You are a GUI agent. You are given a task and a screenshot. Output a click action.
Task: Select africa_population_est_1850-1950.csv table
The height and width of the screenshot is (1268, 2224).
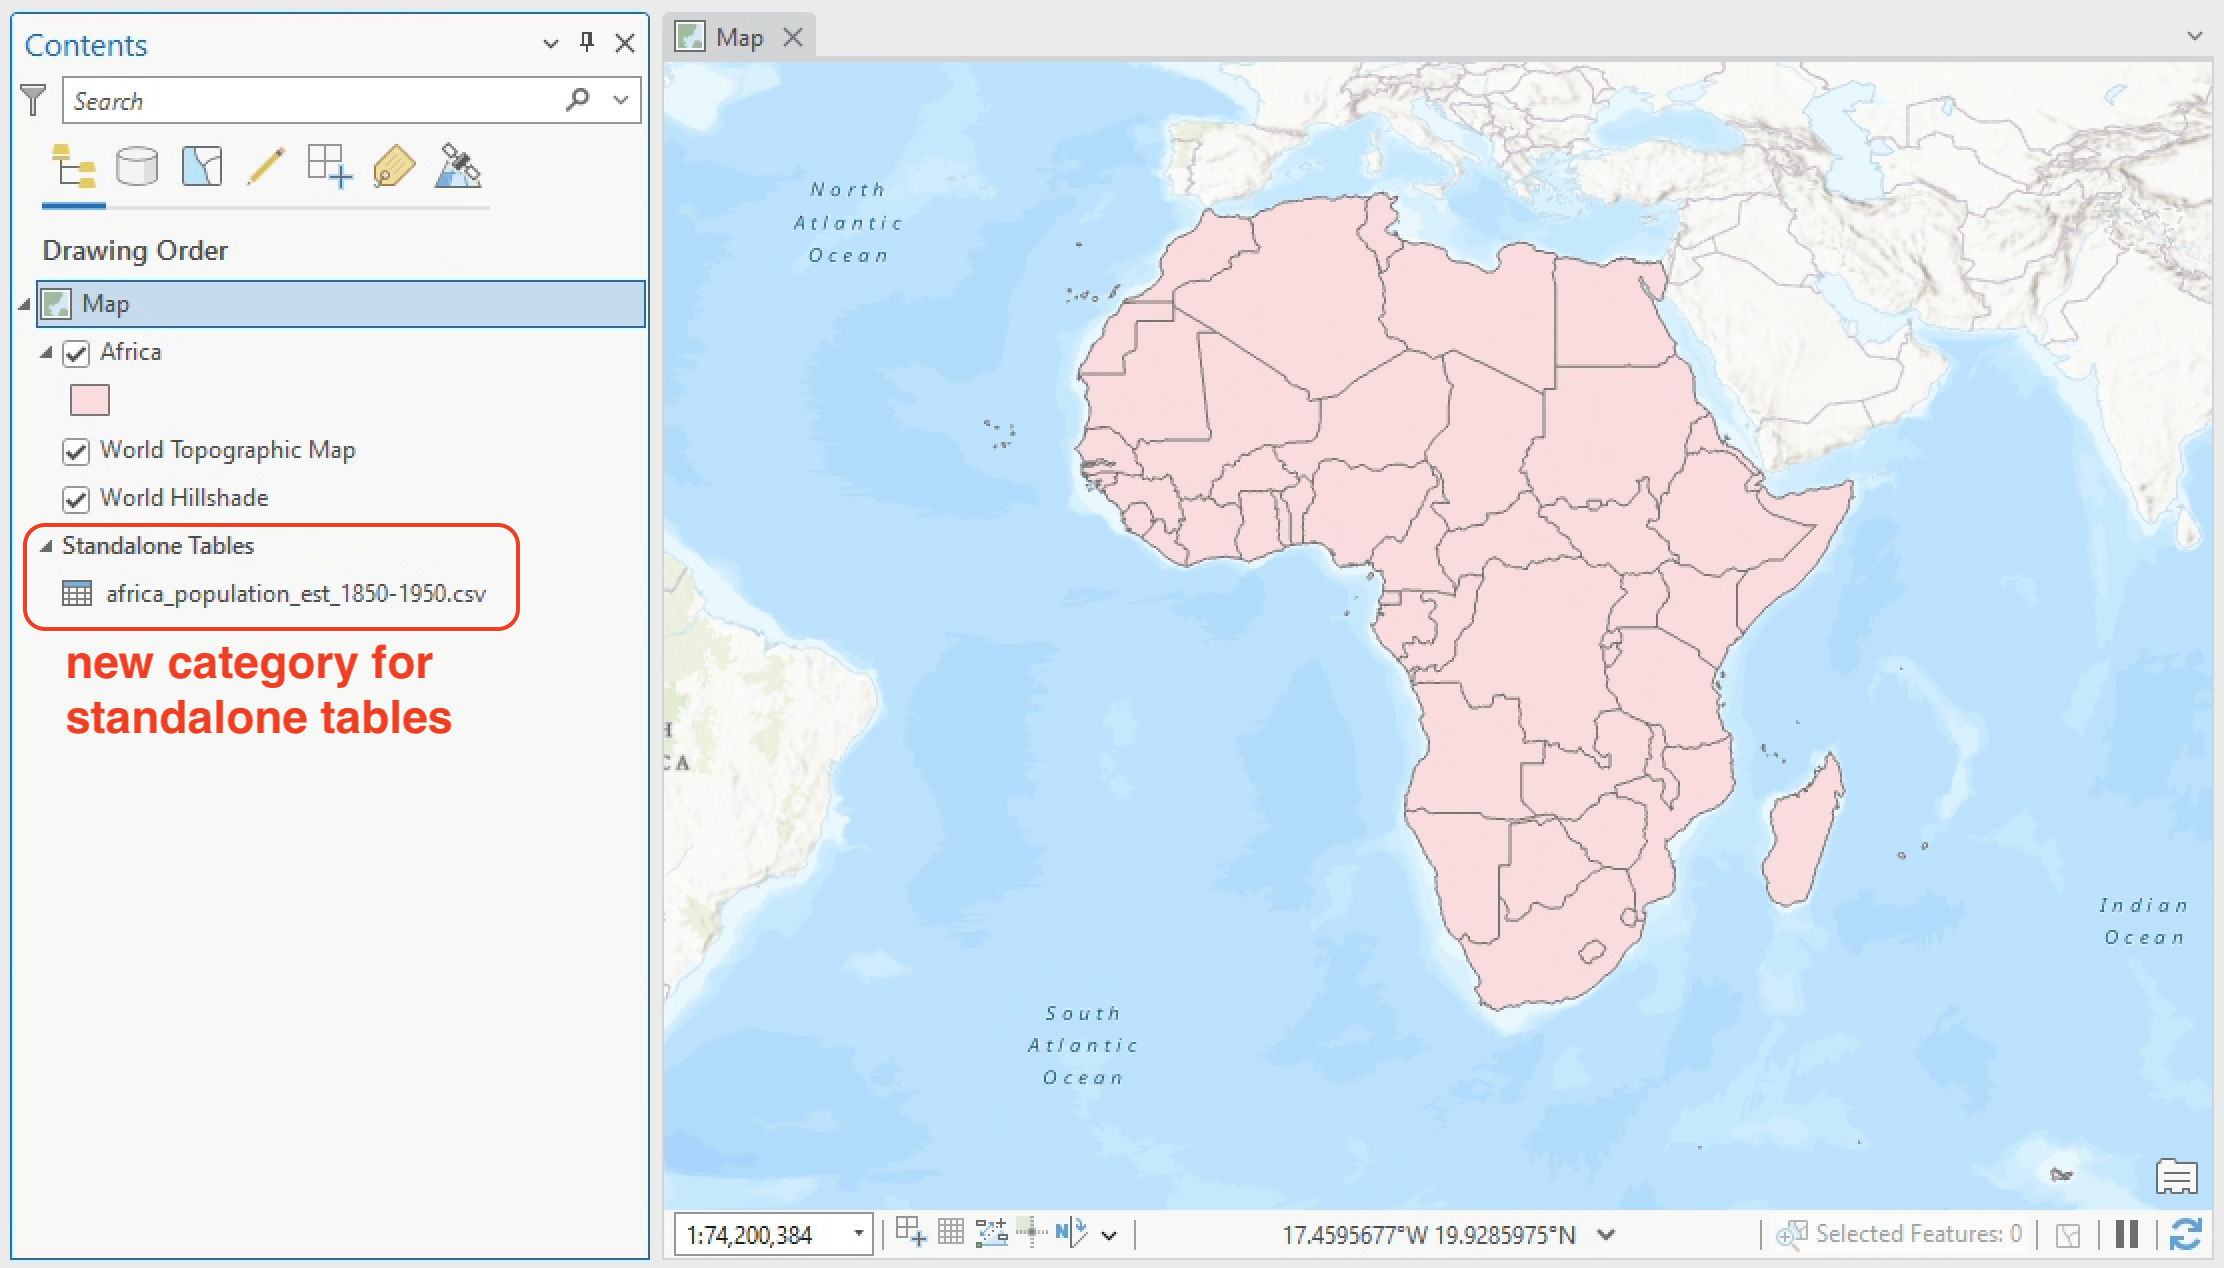[295, 594]
